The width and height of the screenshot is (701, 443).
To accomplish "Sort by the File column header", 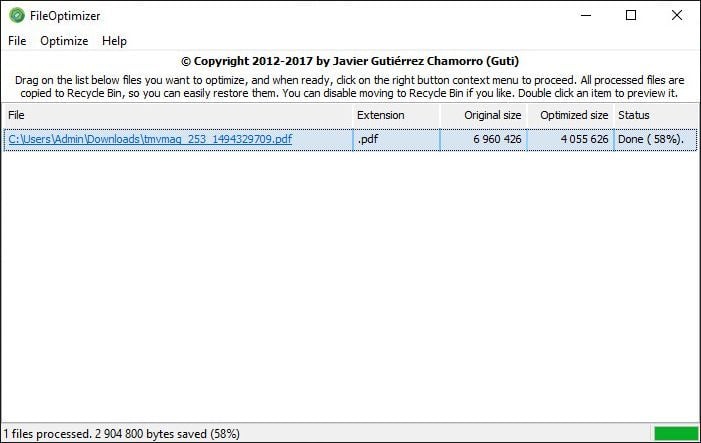I will (x=178, y=115).
